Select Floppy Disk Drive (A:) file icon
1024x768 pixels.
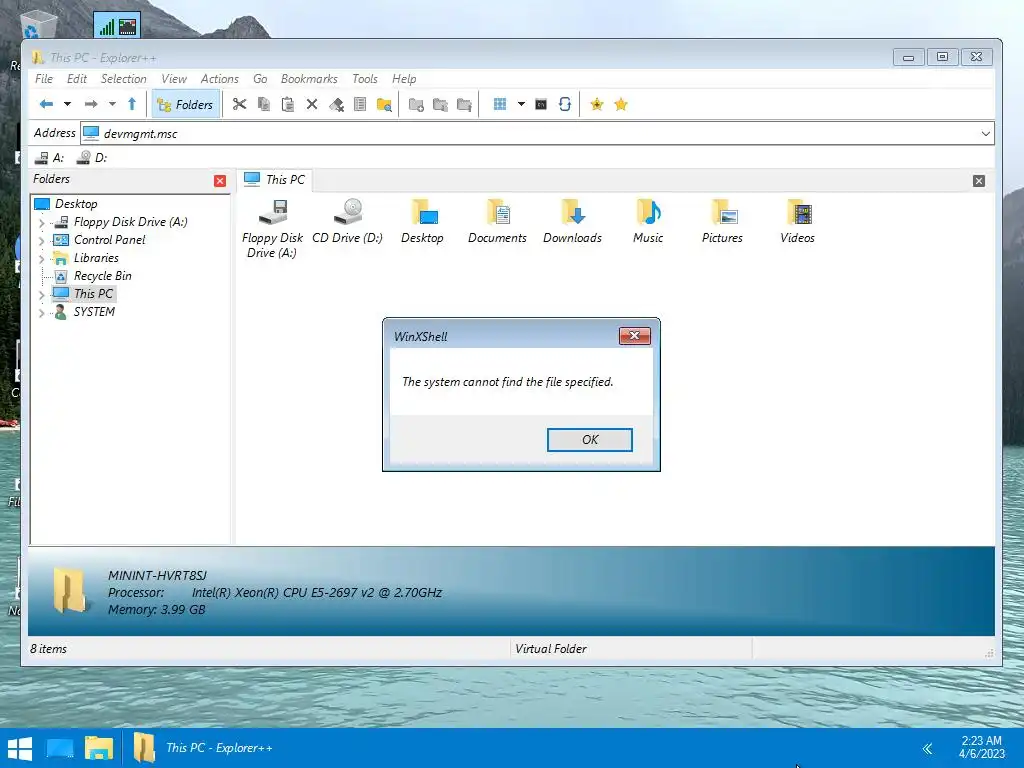pos(272,228)
